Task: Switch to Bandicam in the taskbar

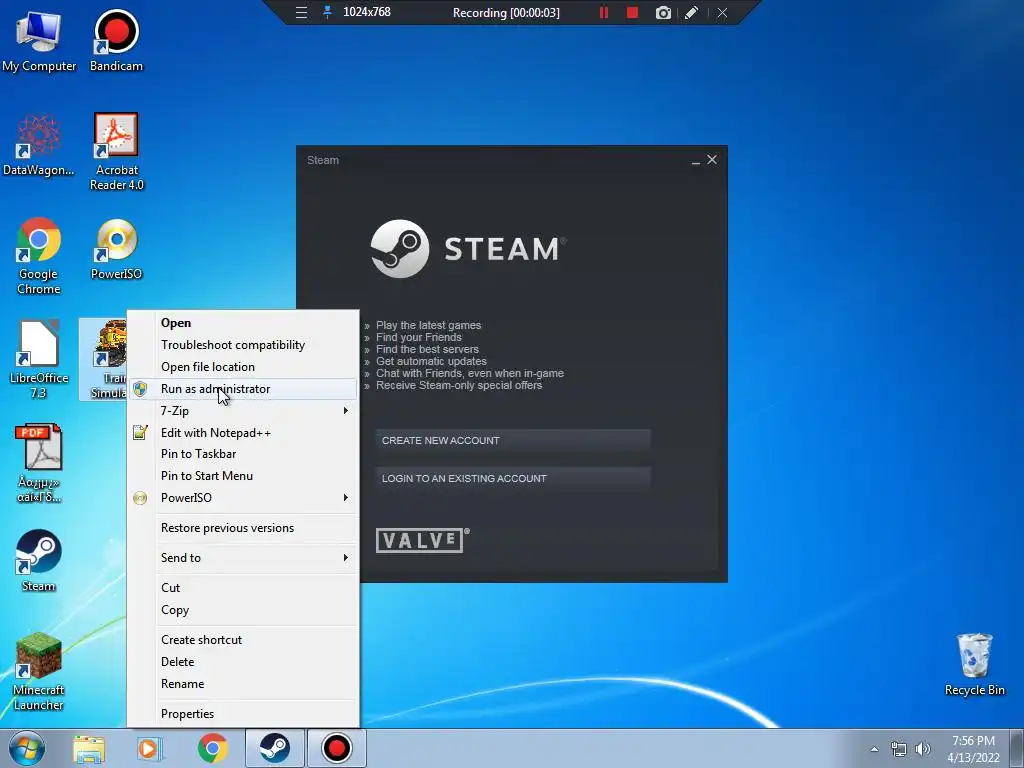Action: tap(336, 748)
